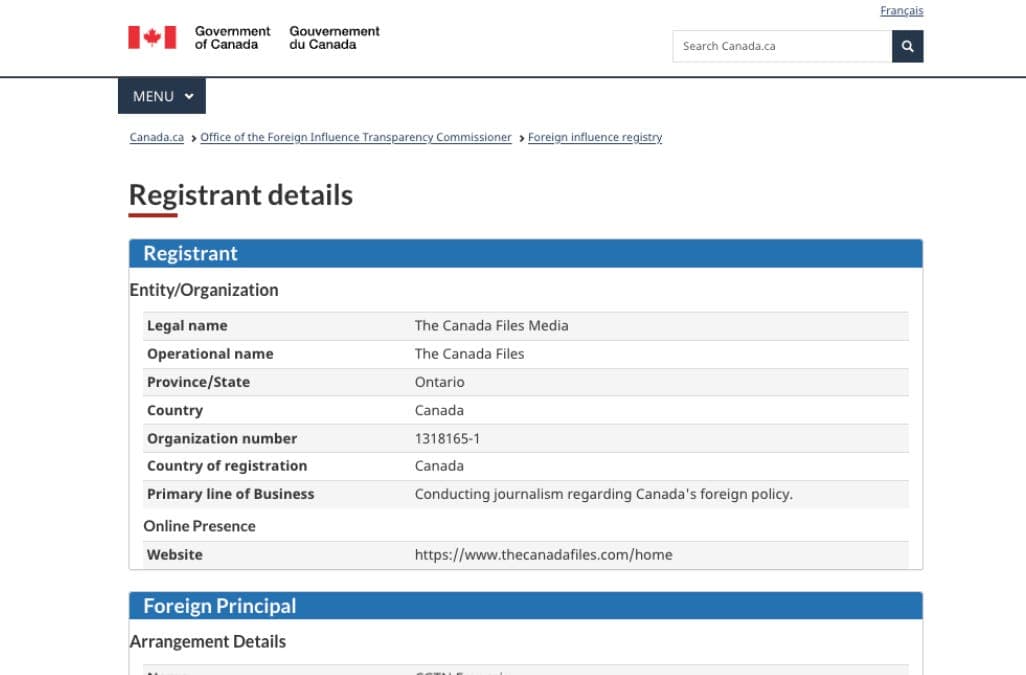Viewport: 1026px width, 675px height.
Task: Select the text The Canada Files Media
Action: click(491, 326)
